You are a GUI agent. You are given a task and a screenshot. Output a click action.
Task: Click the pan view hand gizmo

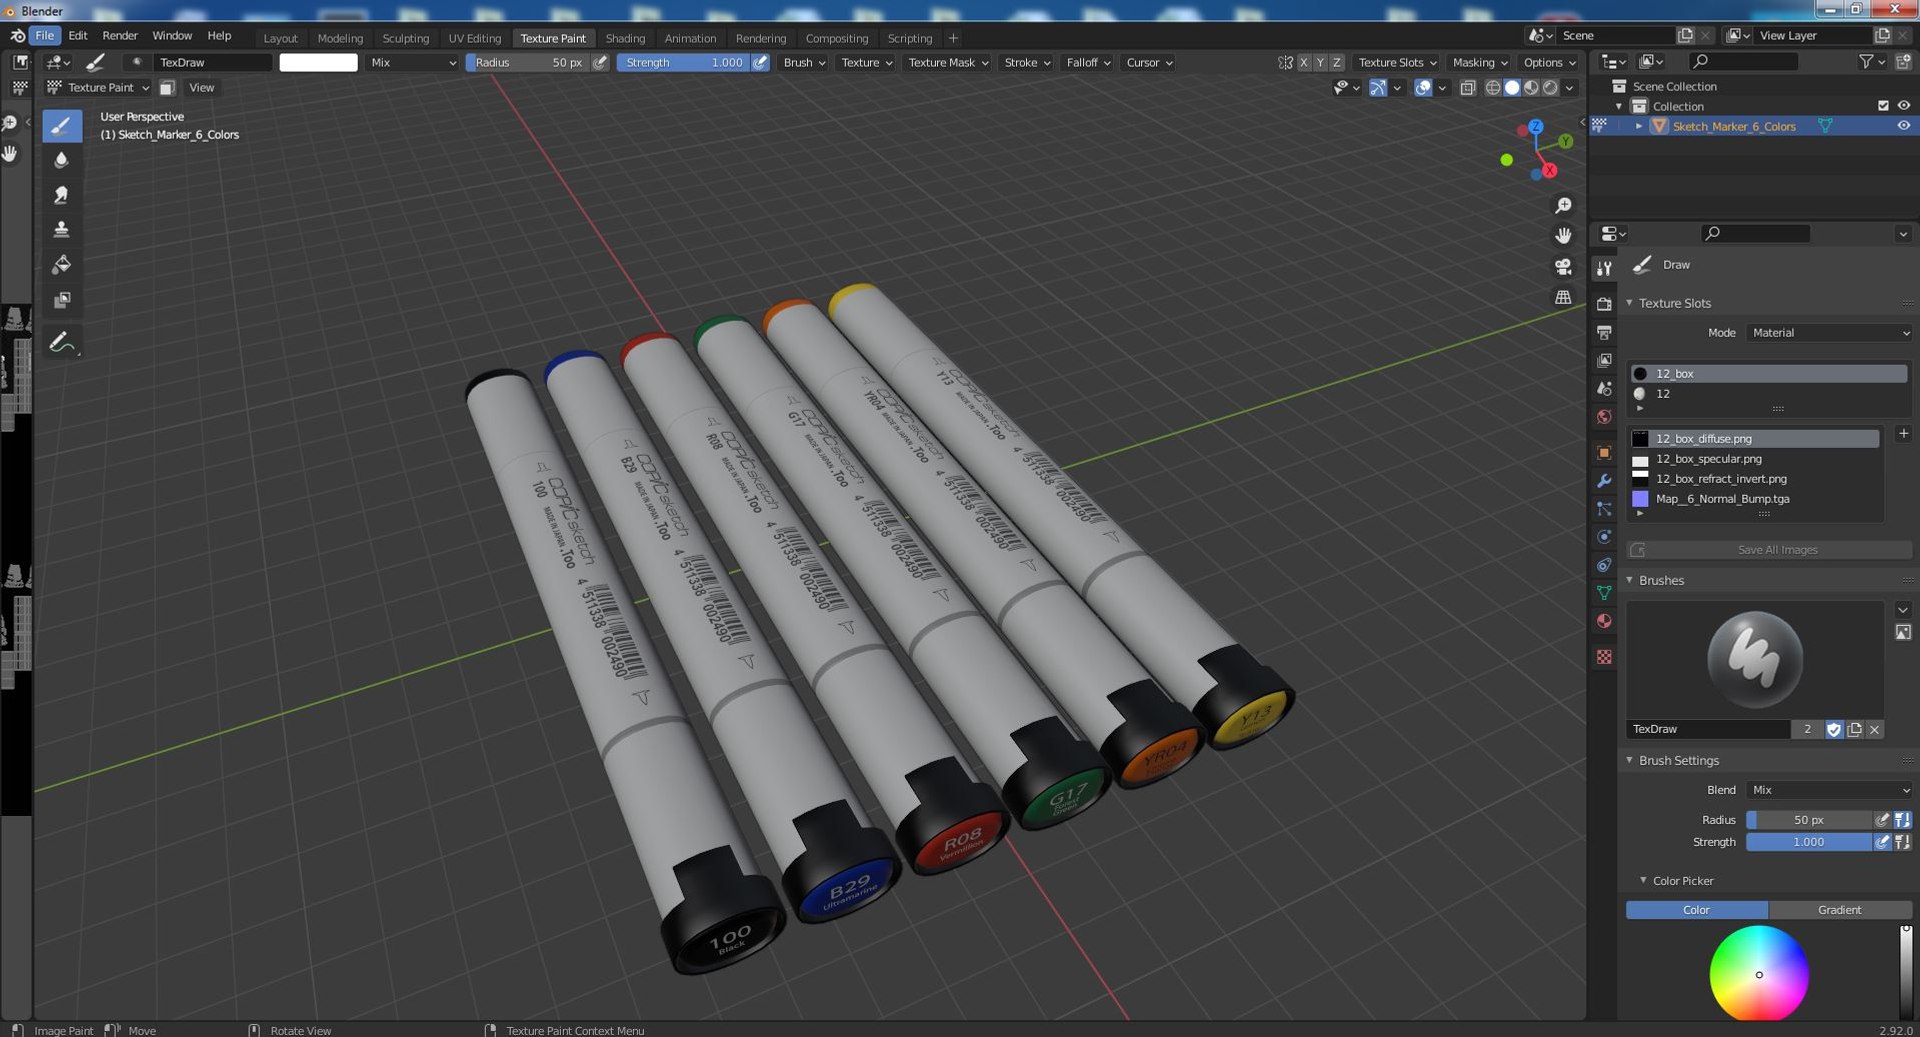tap(1563, 236)
